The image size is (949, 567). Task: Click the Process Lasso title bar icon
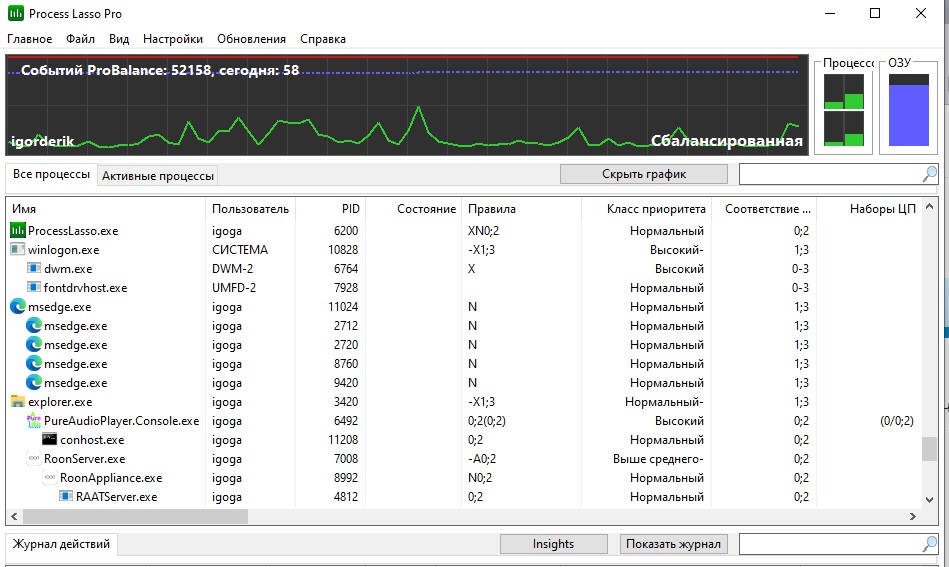pyautogui.click(x=16, y=13)
